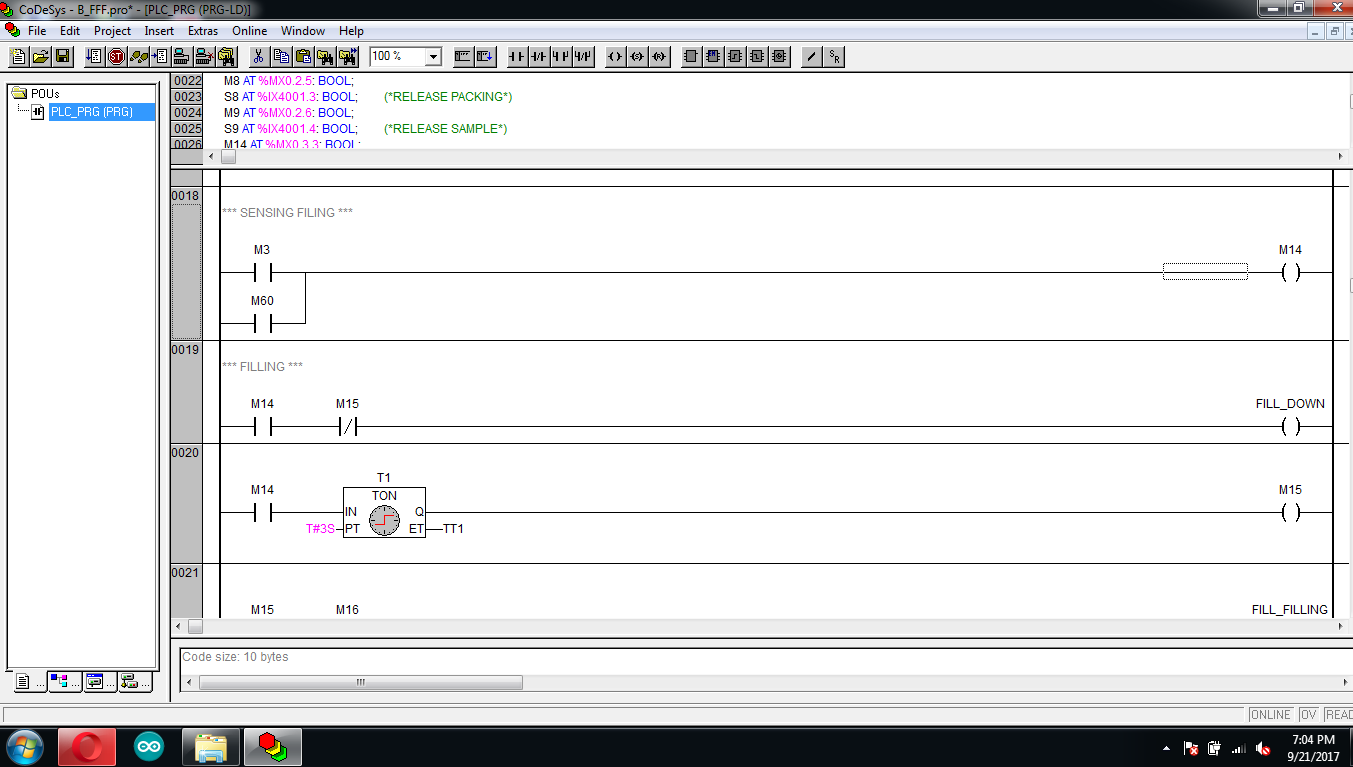Open the Window menu
1353x767 pixels.
pos(303,31)
